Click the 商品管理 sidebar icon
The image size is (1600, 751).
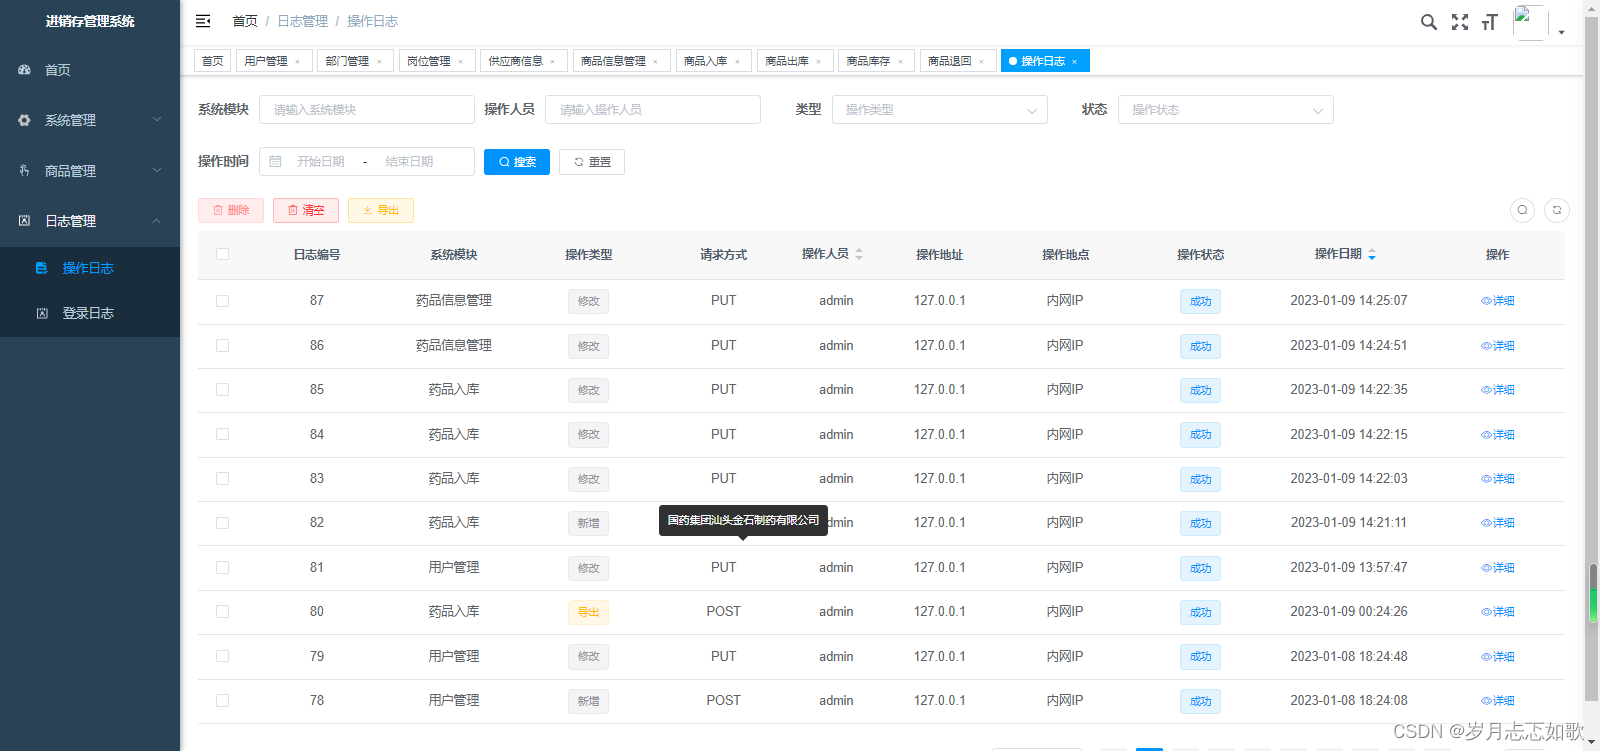coord(24,171)
